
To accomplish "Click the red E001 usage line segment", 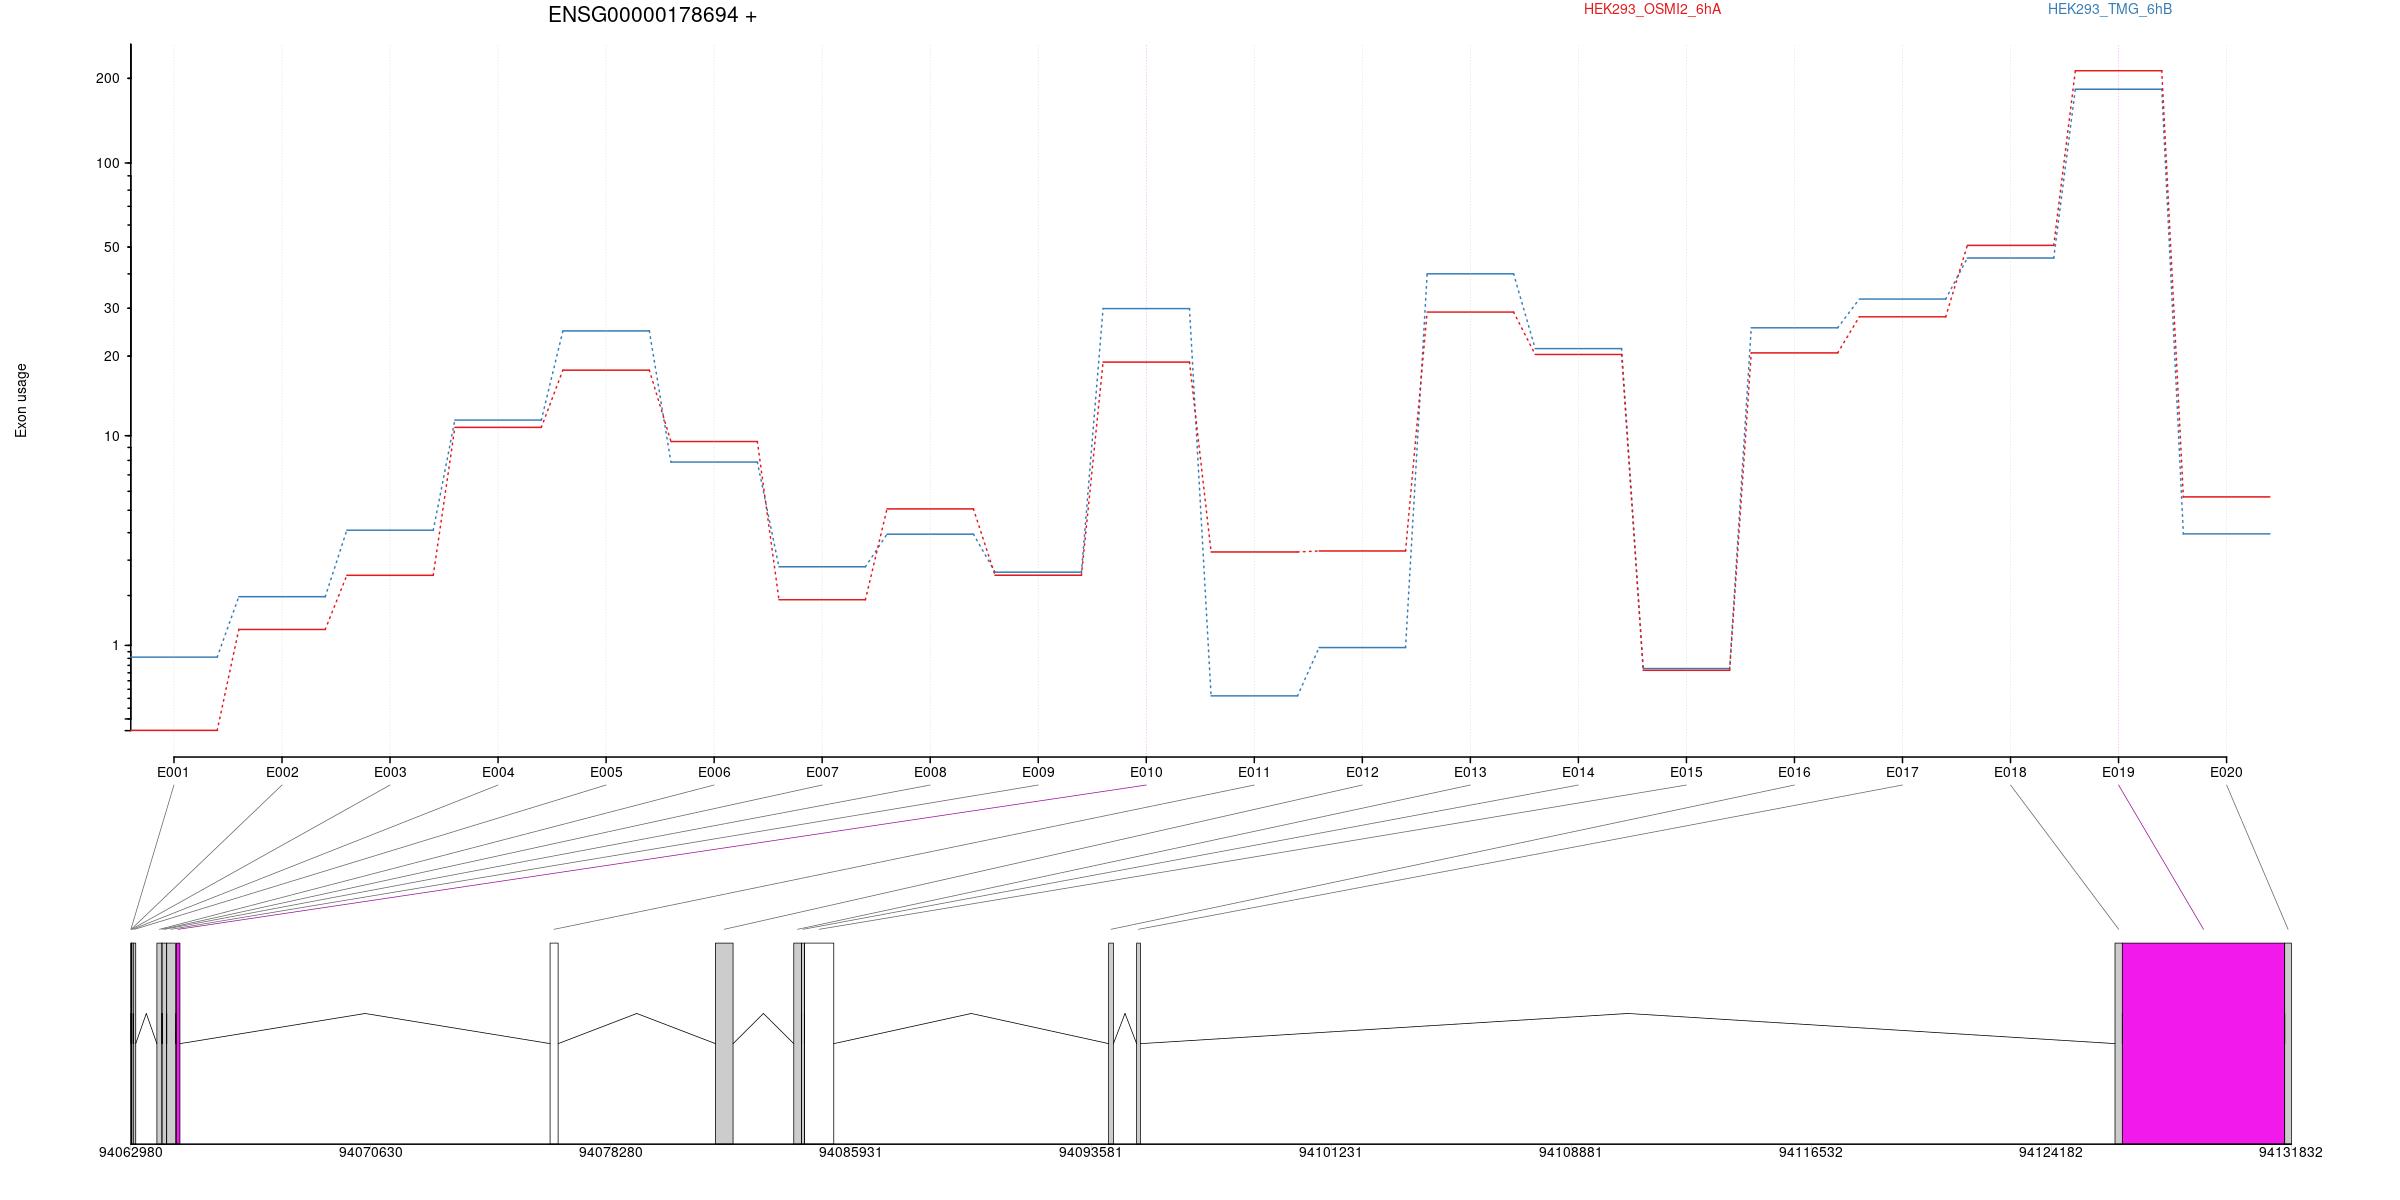I will pyautogui.click(x=174, y=730).
